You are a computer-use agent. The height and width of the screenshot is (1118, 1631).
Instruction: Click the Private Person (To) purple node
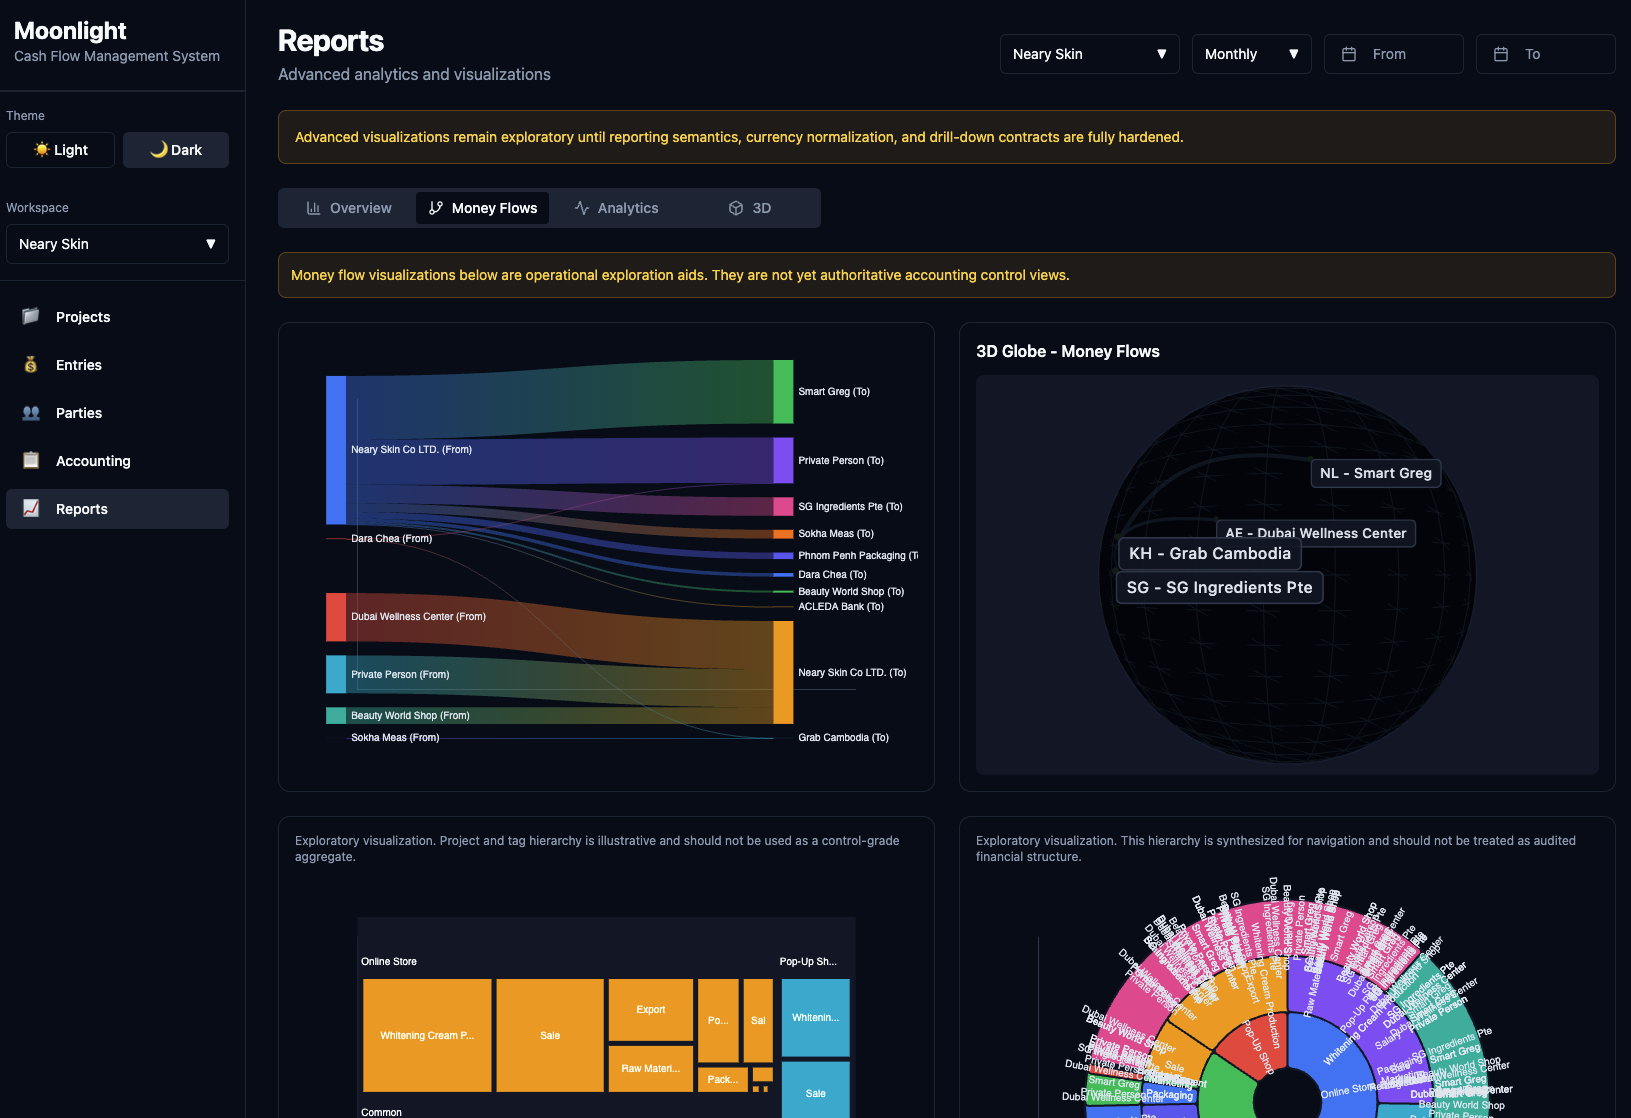(783, 460)
